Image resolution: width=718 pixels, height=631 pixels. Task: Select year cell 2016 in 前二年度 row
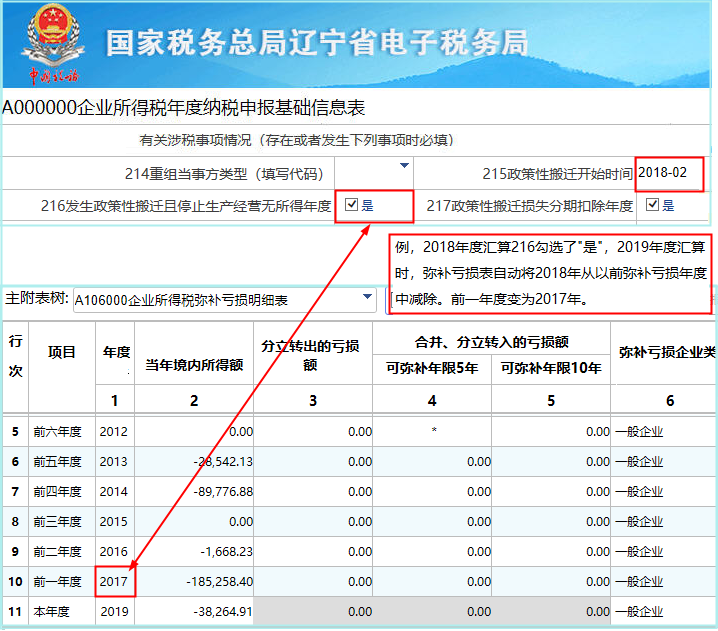tap(114, 551)
